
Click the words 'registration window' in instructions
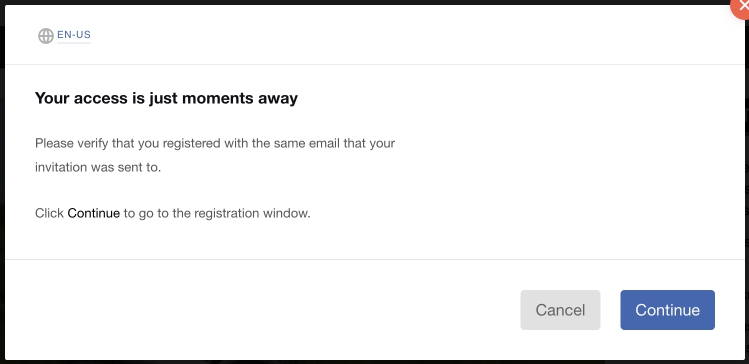[252, 214]
